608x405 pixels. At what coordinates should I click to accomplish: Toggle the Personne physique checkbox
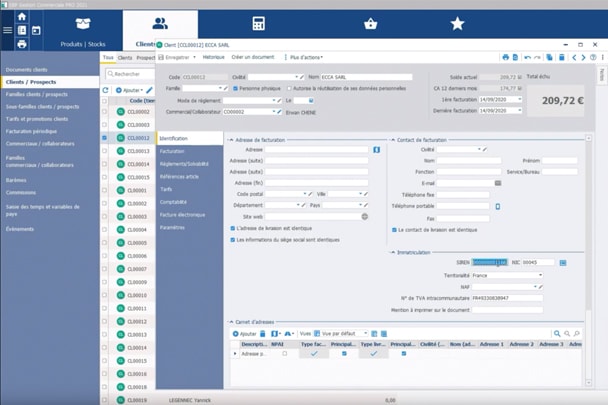(x=235, y=88)
